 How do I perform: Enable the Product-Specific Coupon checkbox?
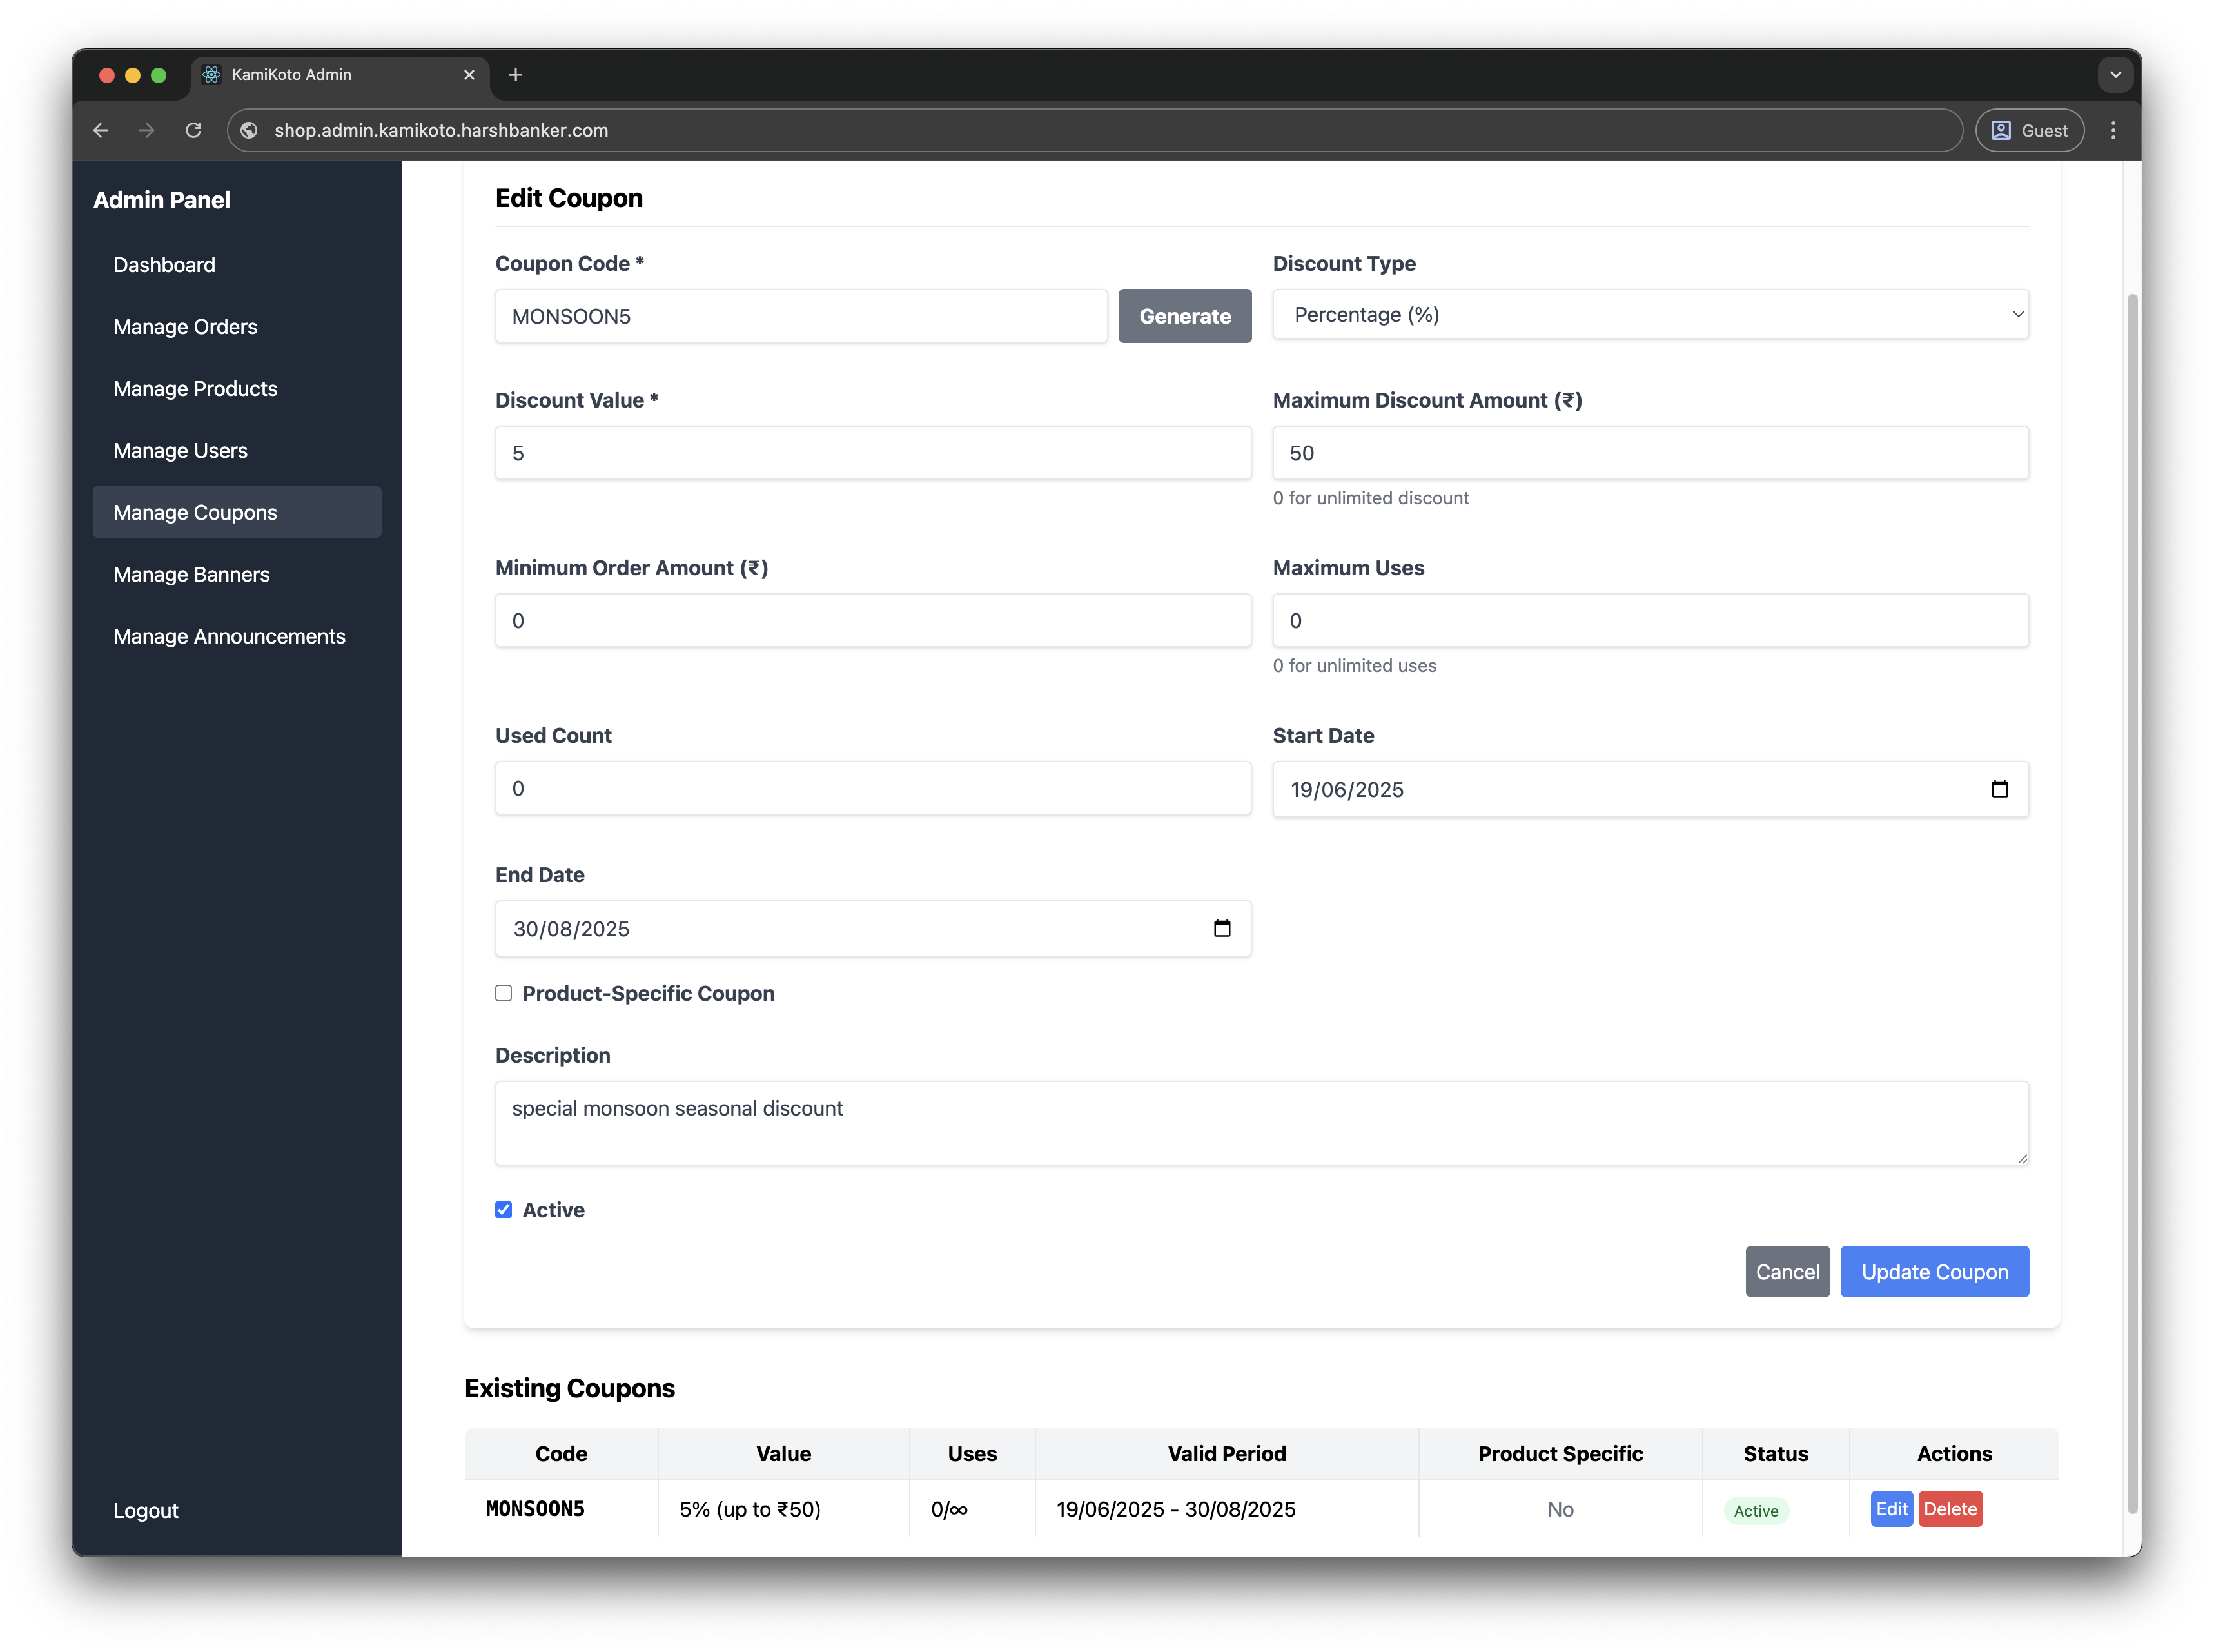pos(504,993)
